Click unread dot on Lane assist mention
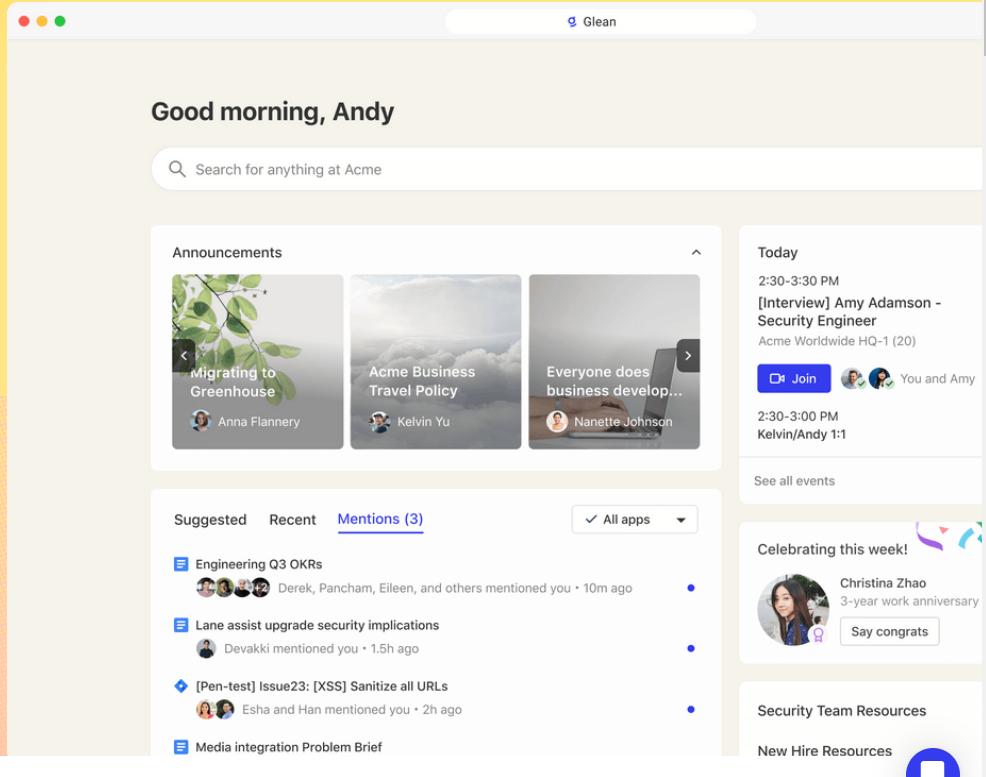986x777 pixels. pyautogui.click(x=691, y=648)
